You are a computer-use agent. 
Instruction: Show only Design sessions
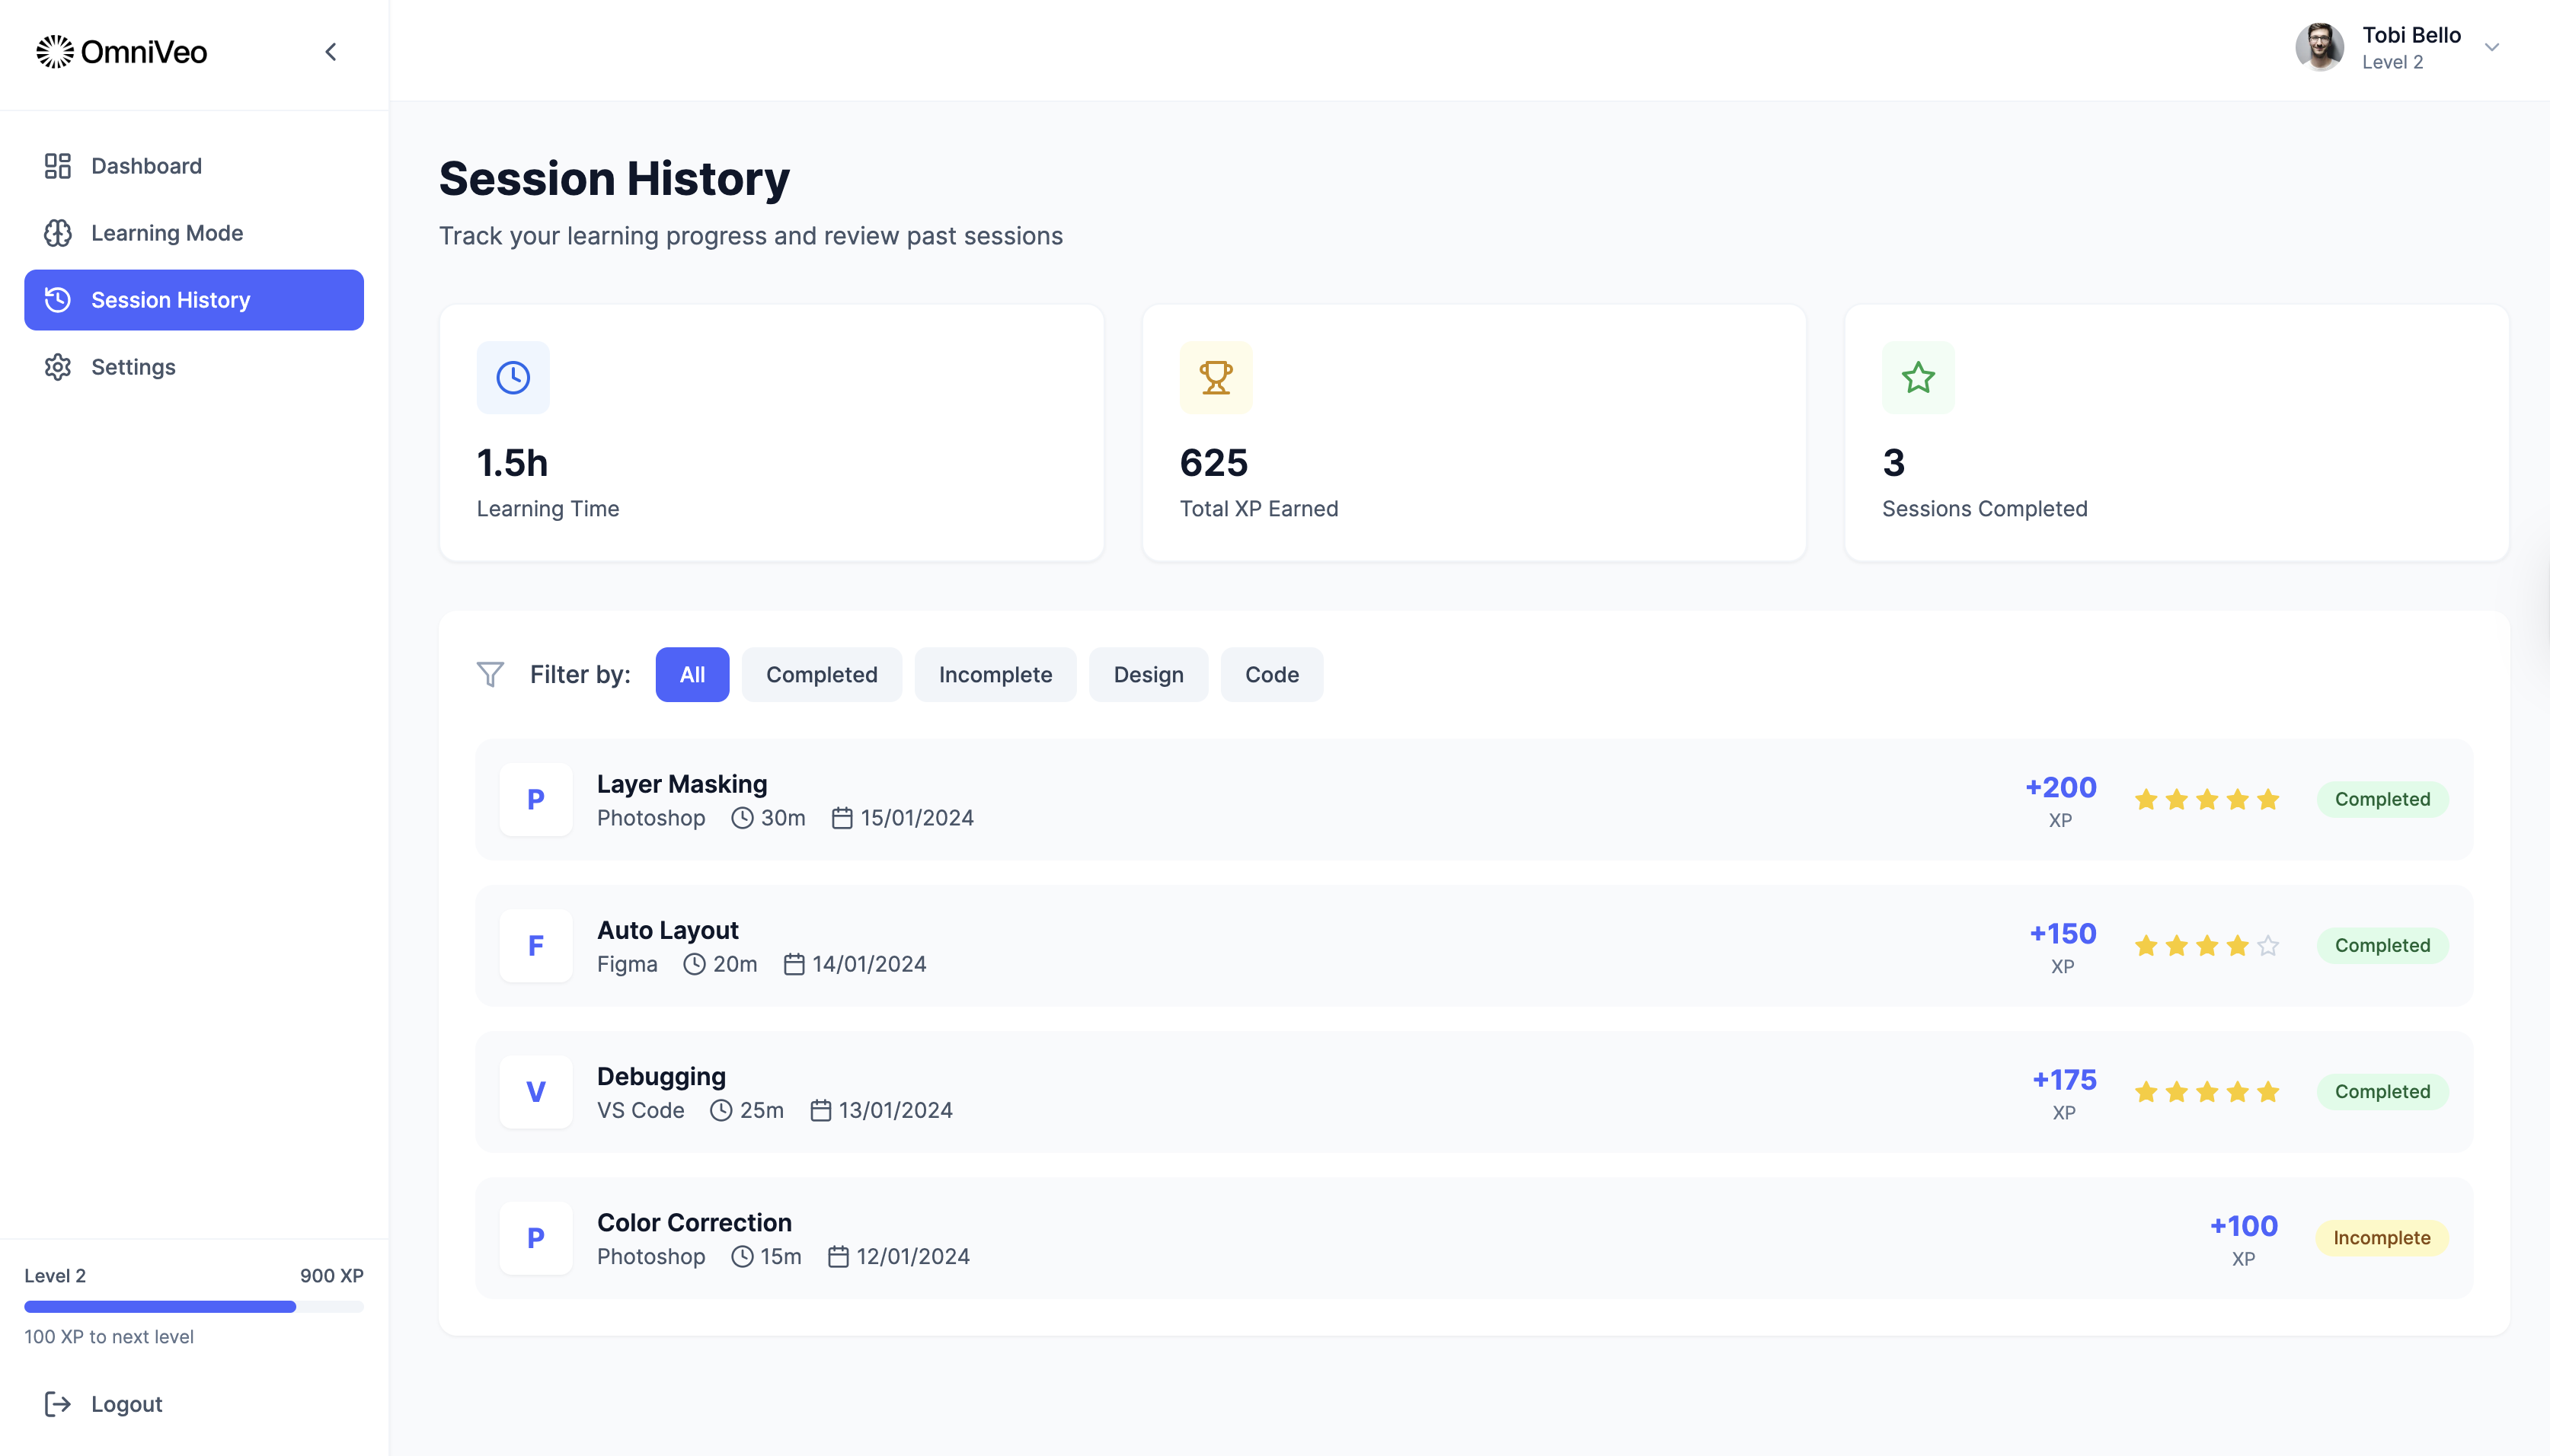pos(1148,675)
